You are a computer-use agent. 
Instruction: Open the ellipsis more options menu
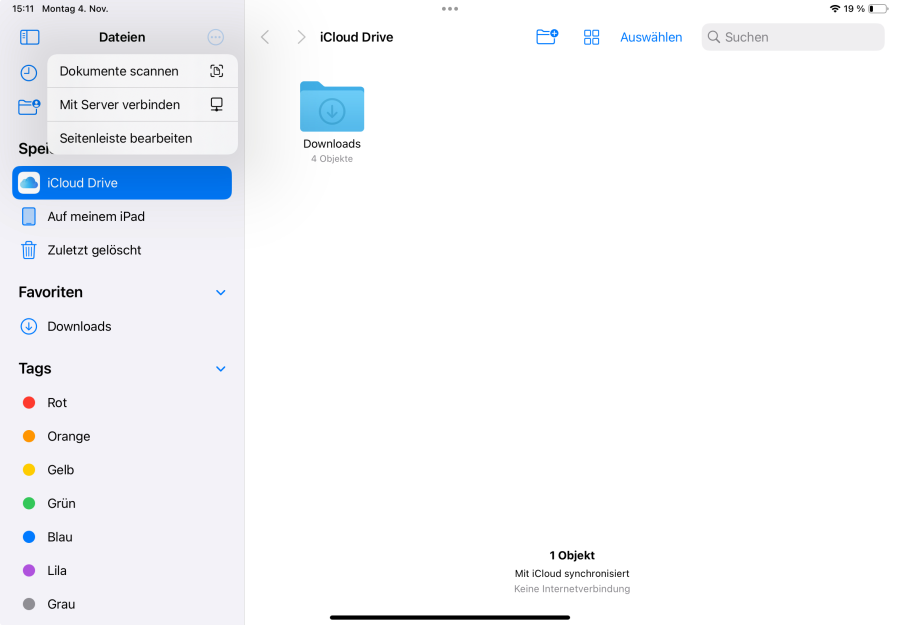pyautogui.click(x=215, y=37)
